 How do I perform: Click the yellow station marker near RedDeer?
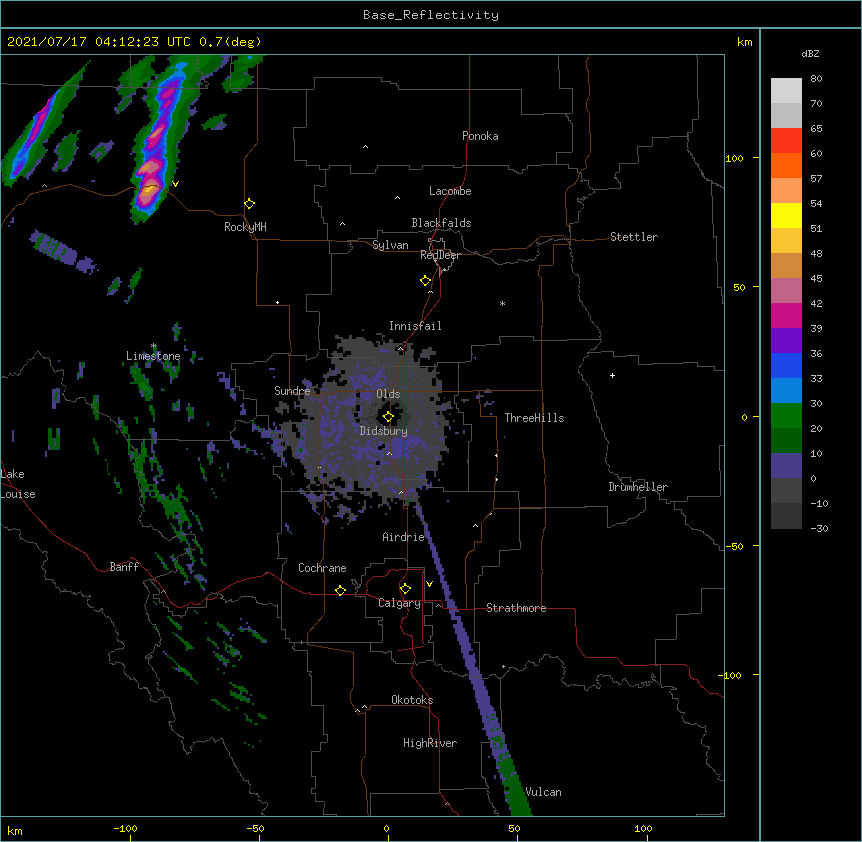tap(425, 281)
